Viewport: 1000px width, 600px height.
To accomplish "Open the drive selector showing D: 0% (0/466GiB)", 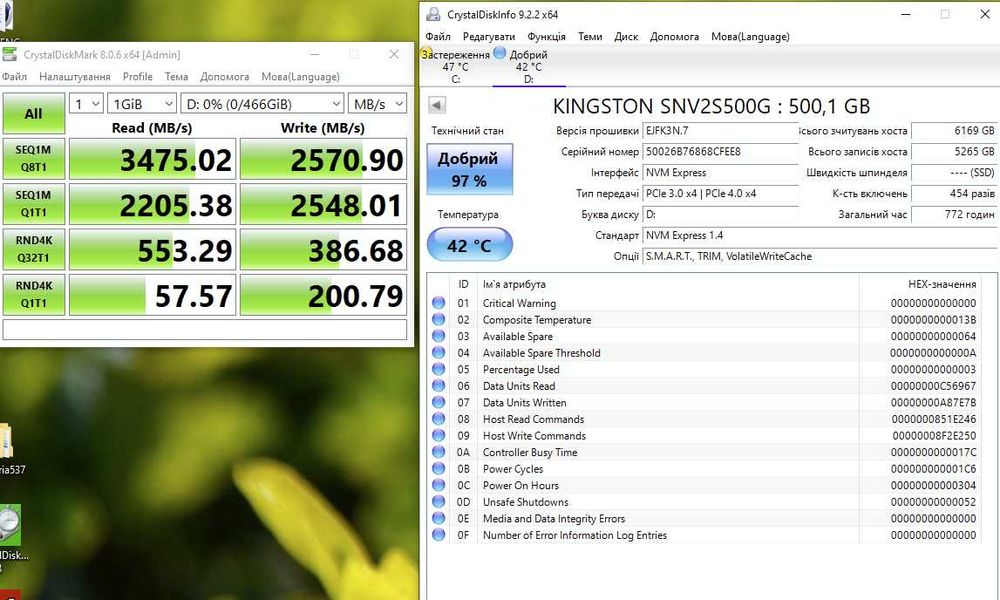I will click(x=262, y=104).
